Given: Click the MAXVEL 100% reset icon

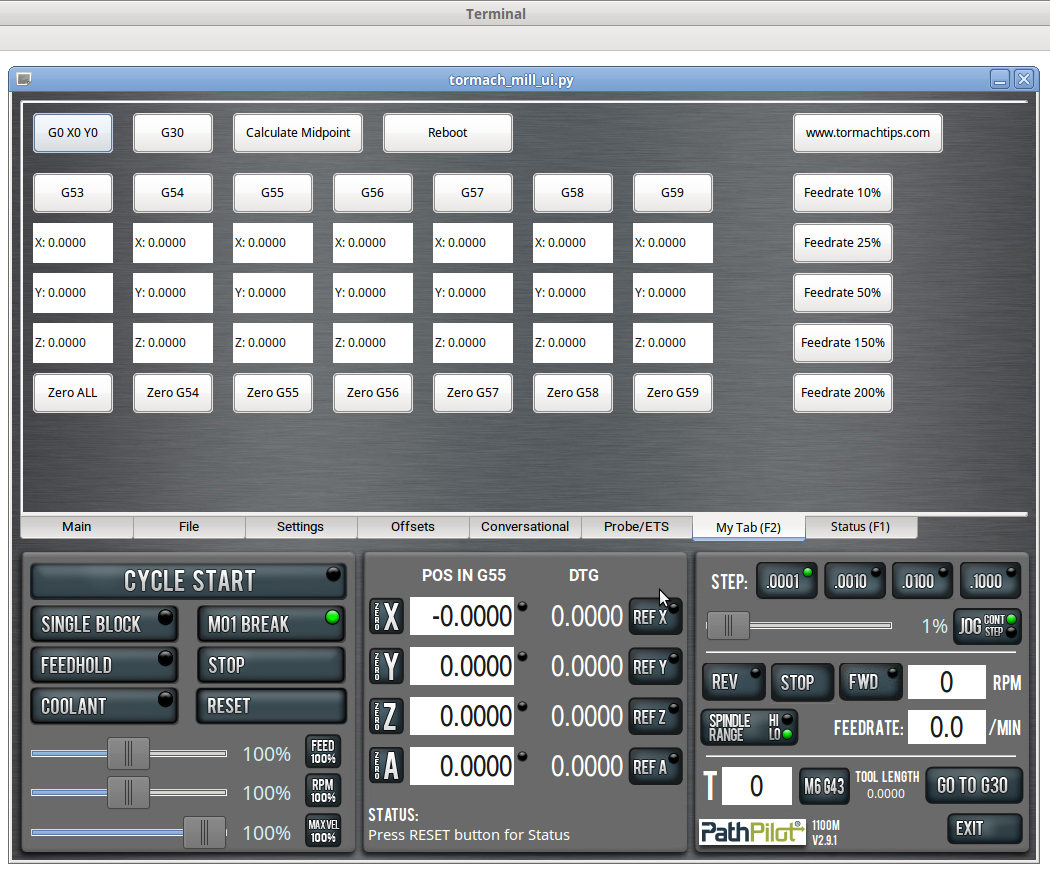Looking at the screenshot, I should pyautogui.click(x=322, y=831).
